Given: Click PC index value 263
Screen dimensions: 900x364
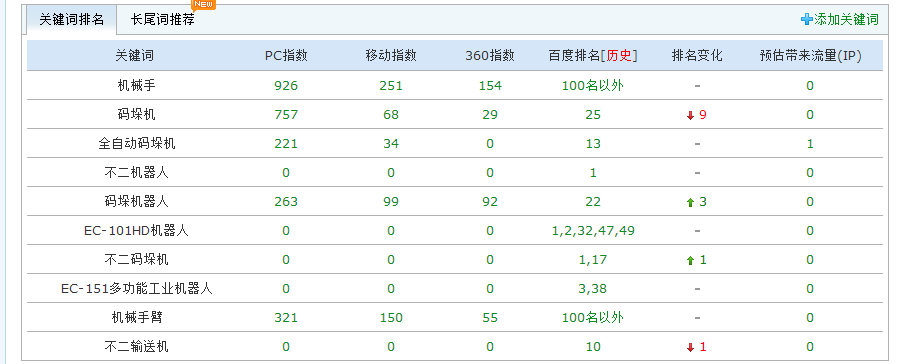Looking at the screenshot, I should point(286,202).
